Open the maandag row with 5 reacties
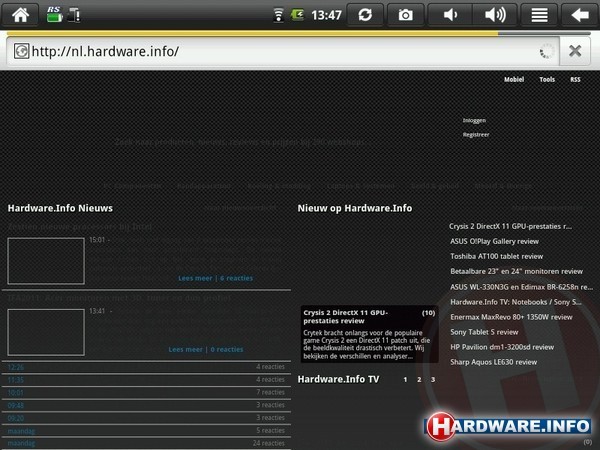This screenshot has width=600, height=450. coord(146,430)
